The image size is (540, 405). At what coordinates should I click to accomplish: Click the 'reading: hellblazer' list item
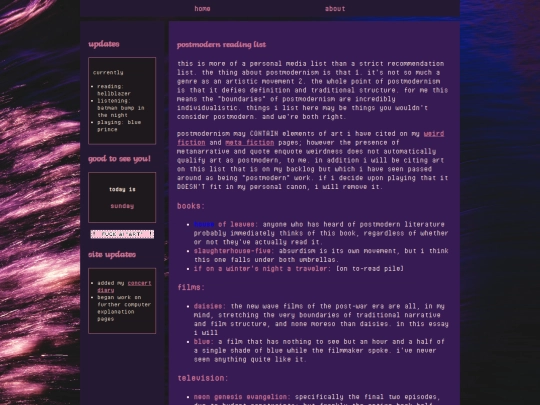click(x=114, y=90)
